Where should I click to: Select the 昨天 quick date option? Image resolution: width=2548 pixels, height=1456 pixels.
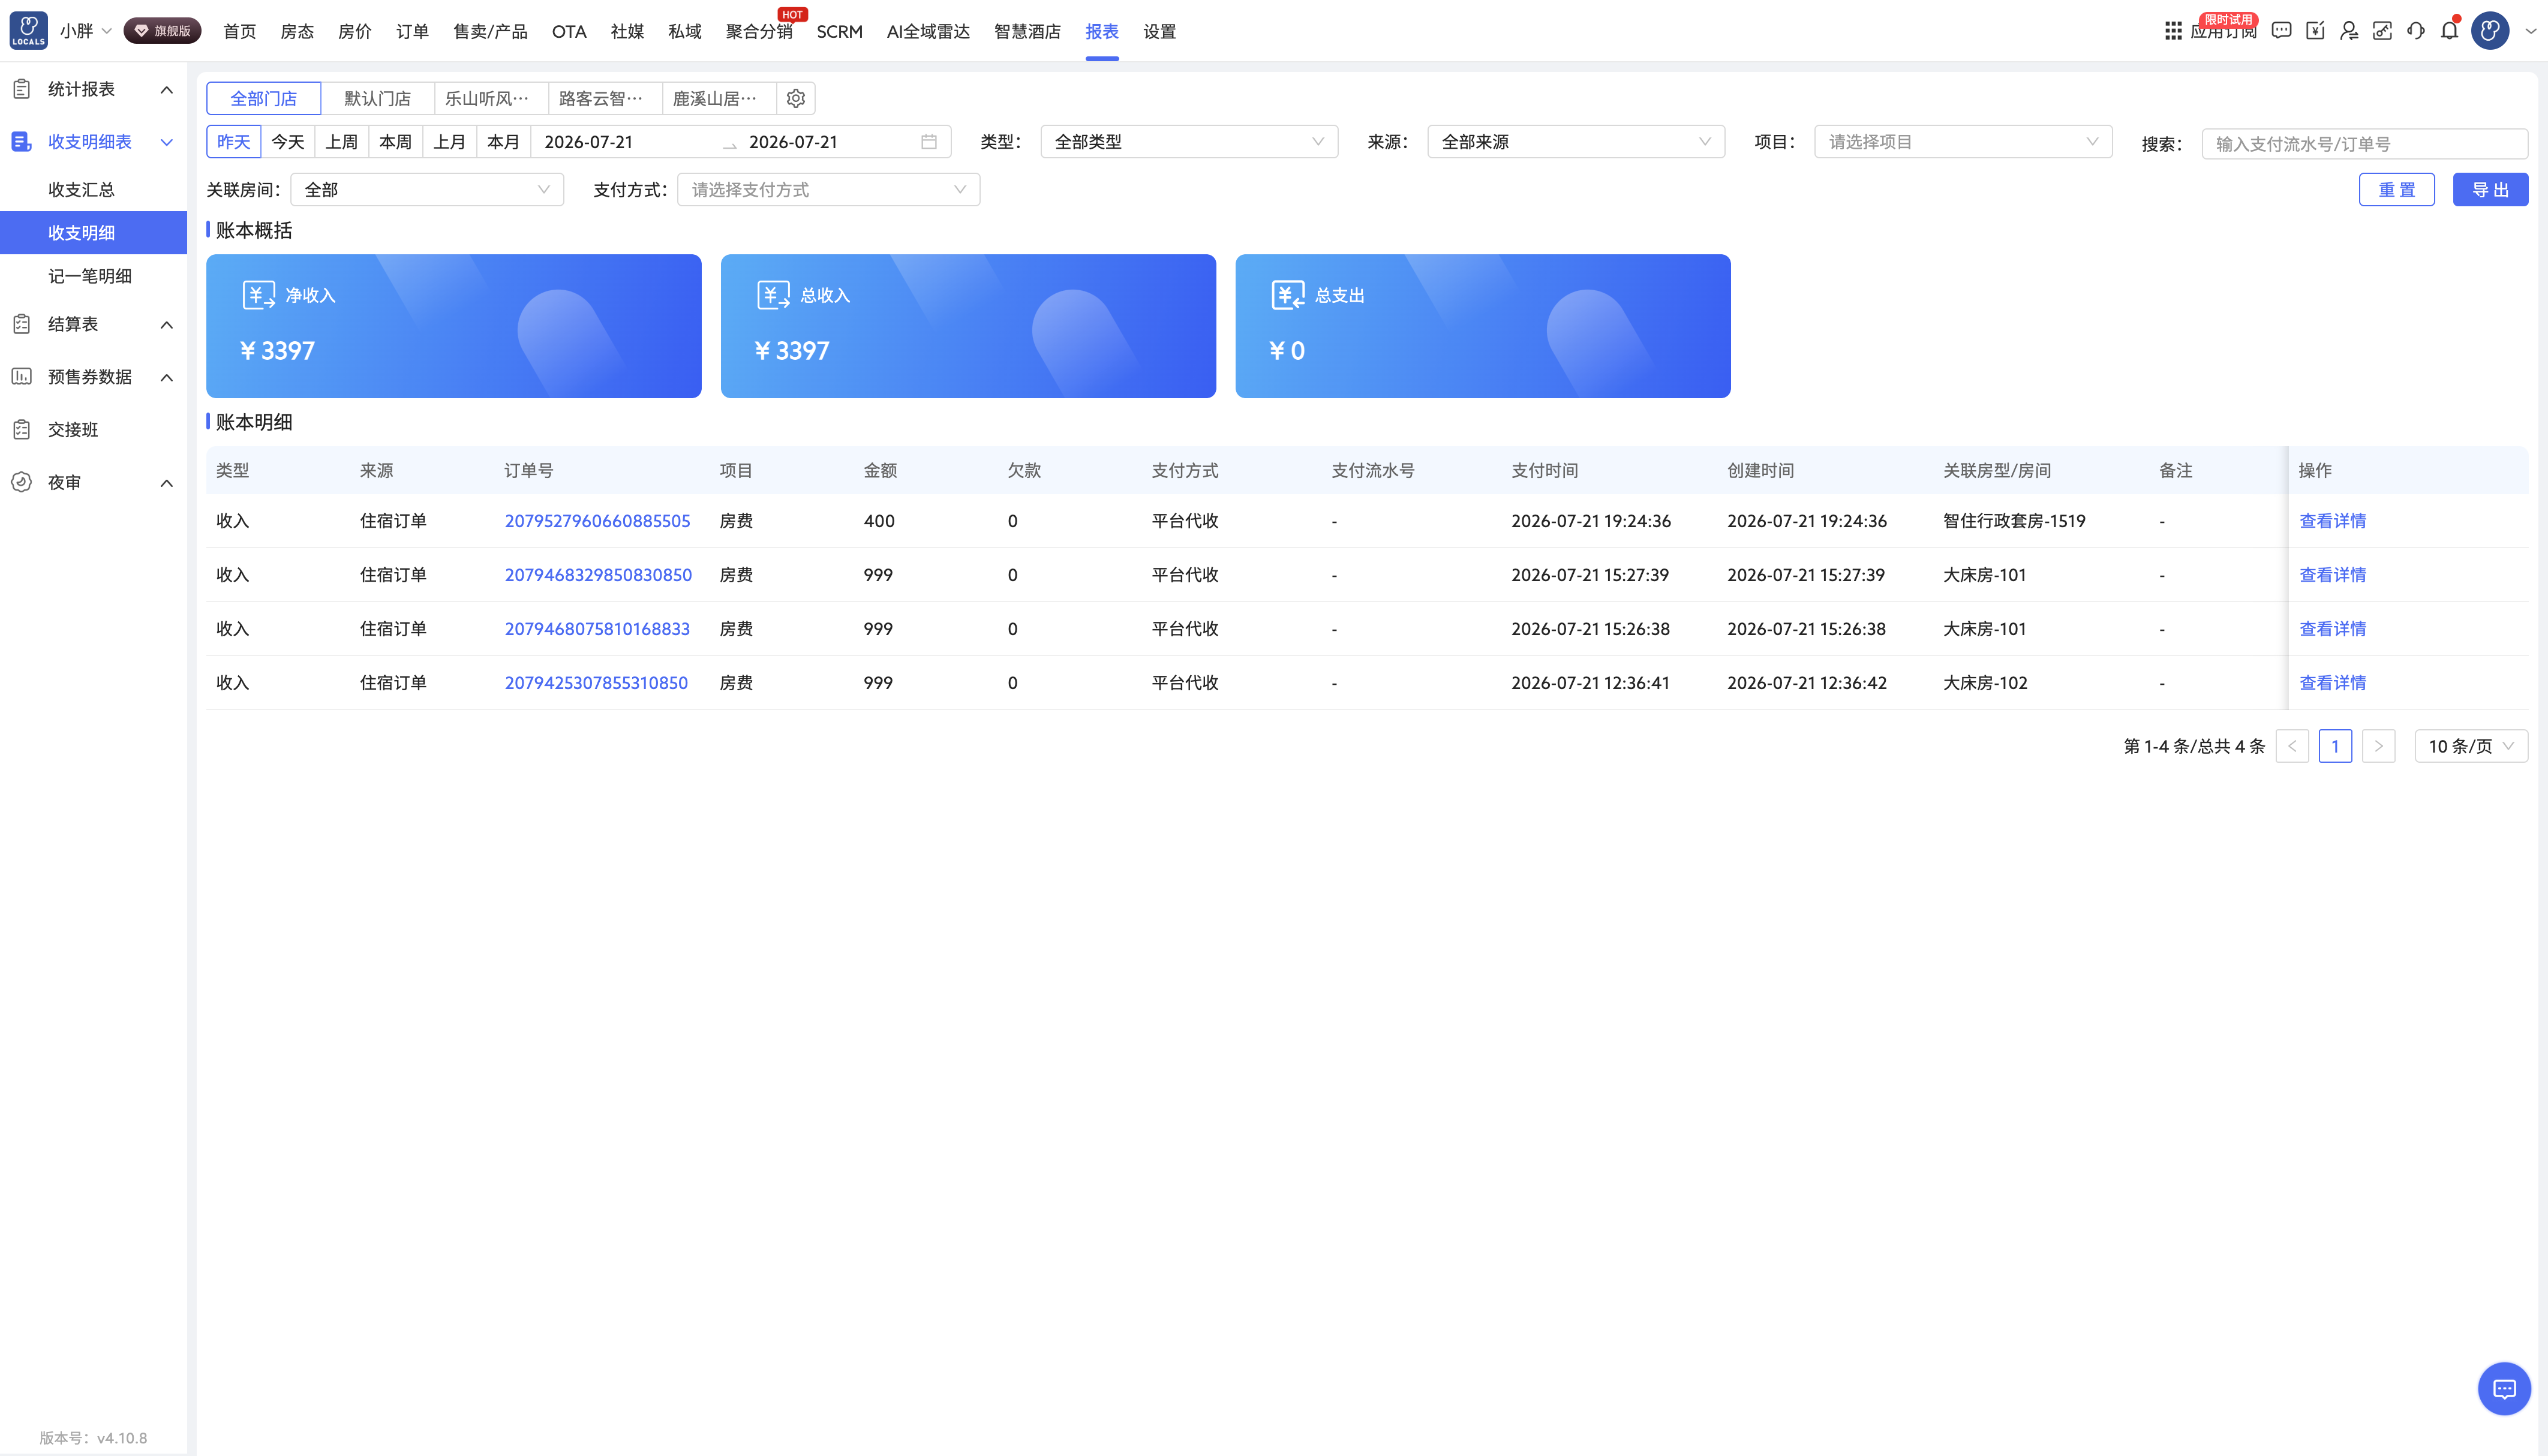tap(234, 142)
